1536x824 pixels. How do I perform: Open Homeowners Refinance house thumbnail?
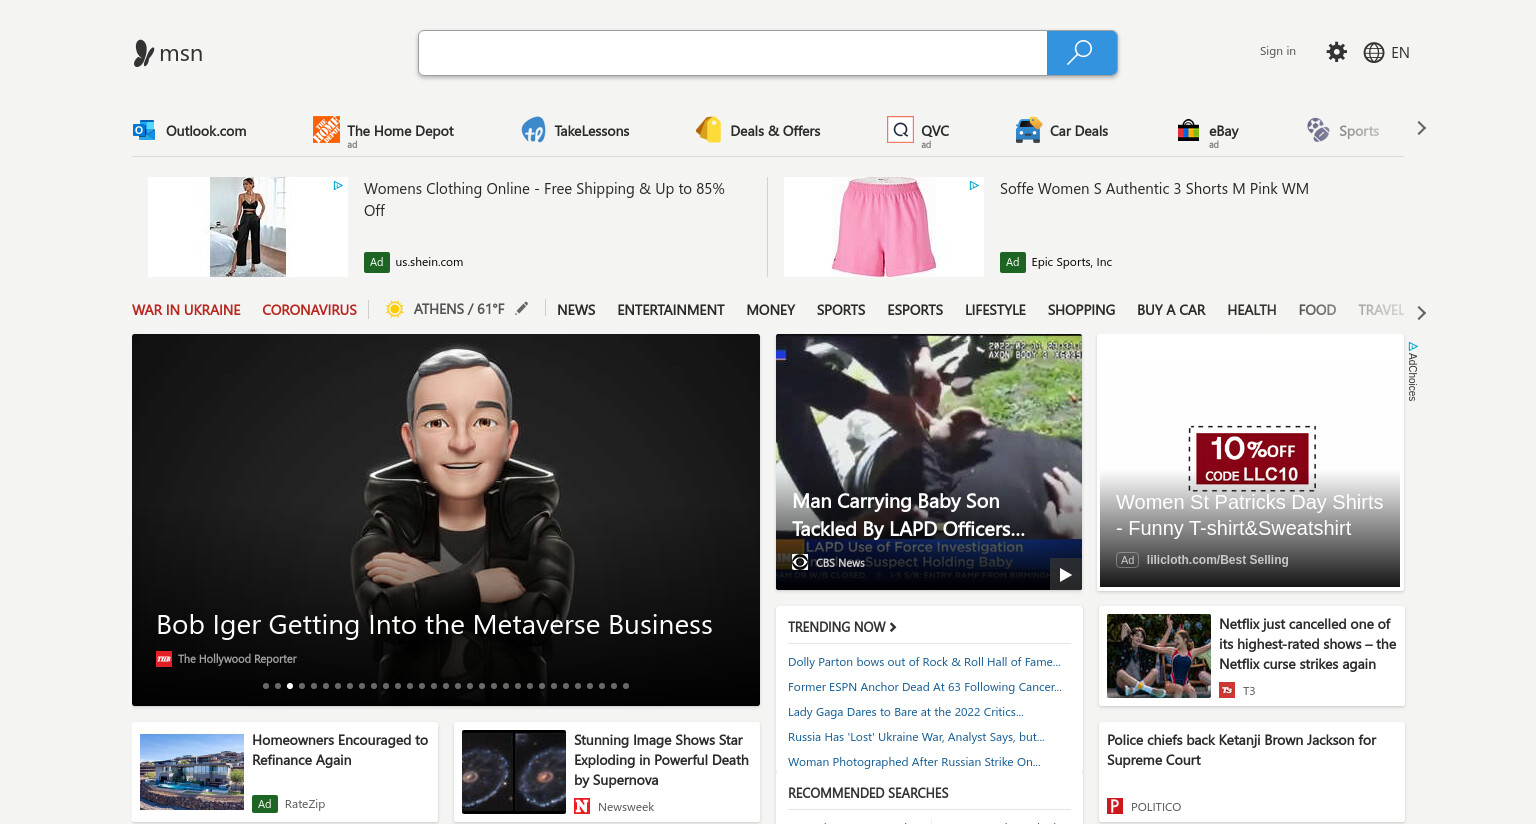point(192,772)
